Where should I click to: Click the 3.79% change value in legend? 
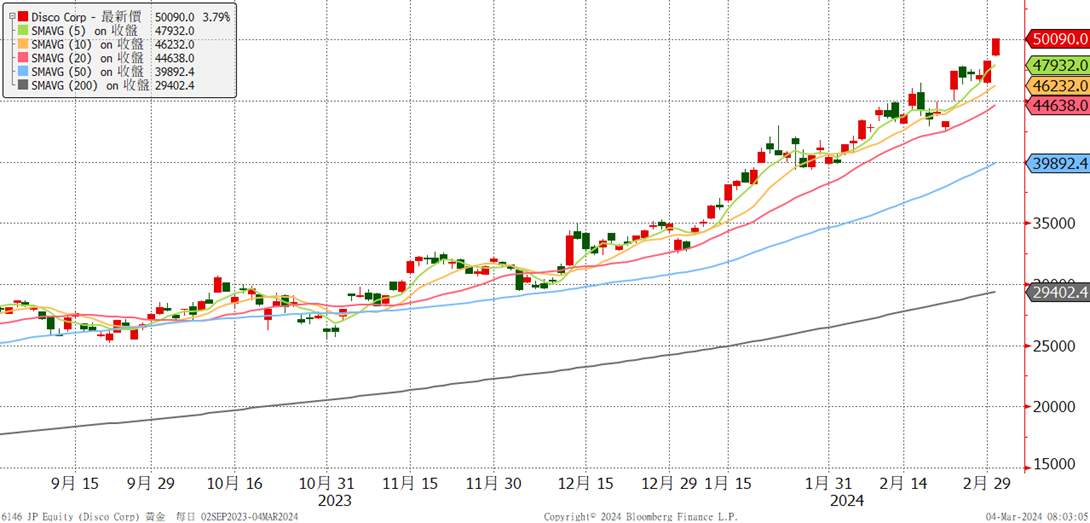[x=216, y=16]
